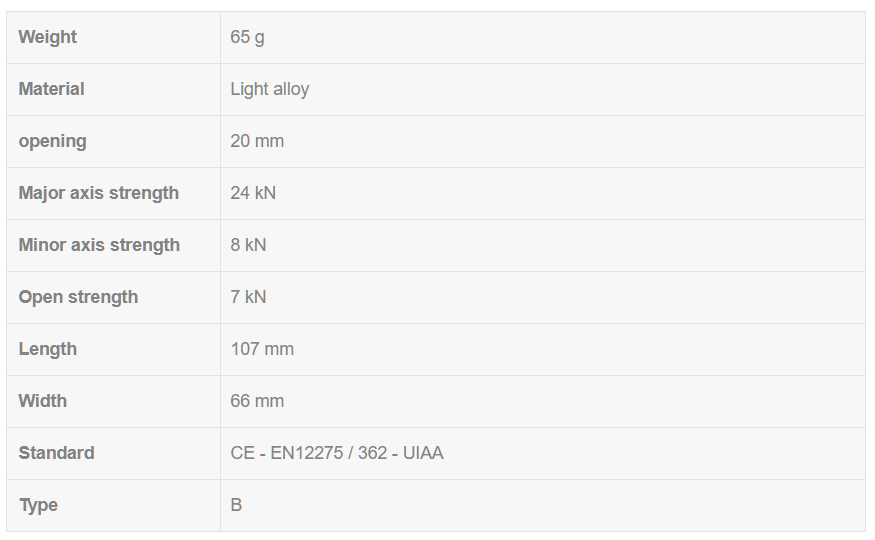Click the Major axis strength label
The image size is (875, 540).
pos(99,193)
